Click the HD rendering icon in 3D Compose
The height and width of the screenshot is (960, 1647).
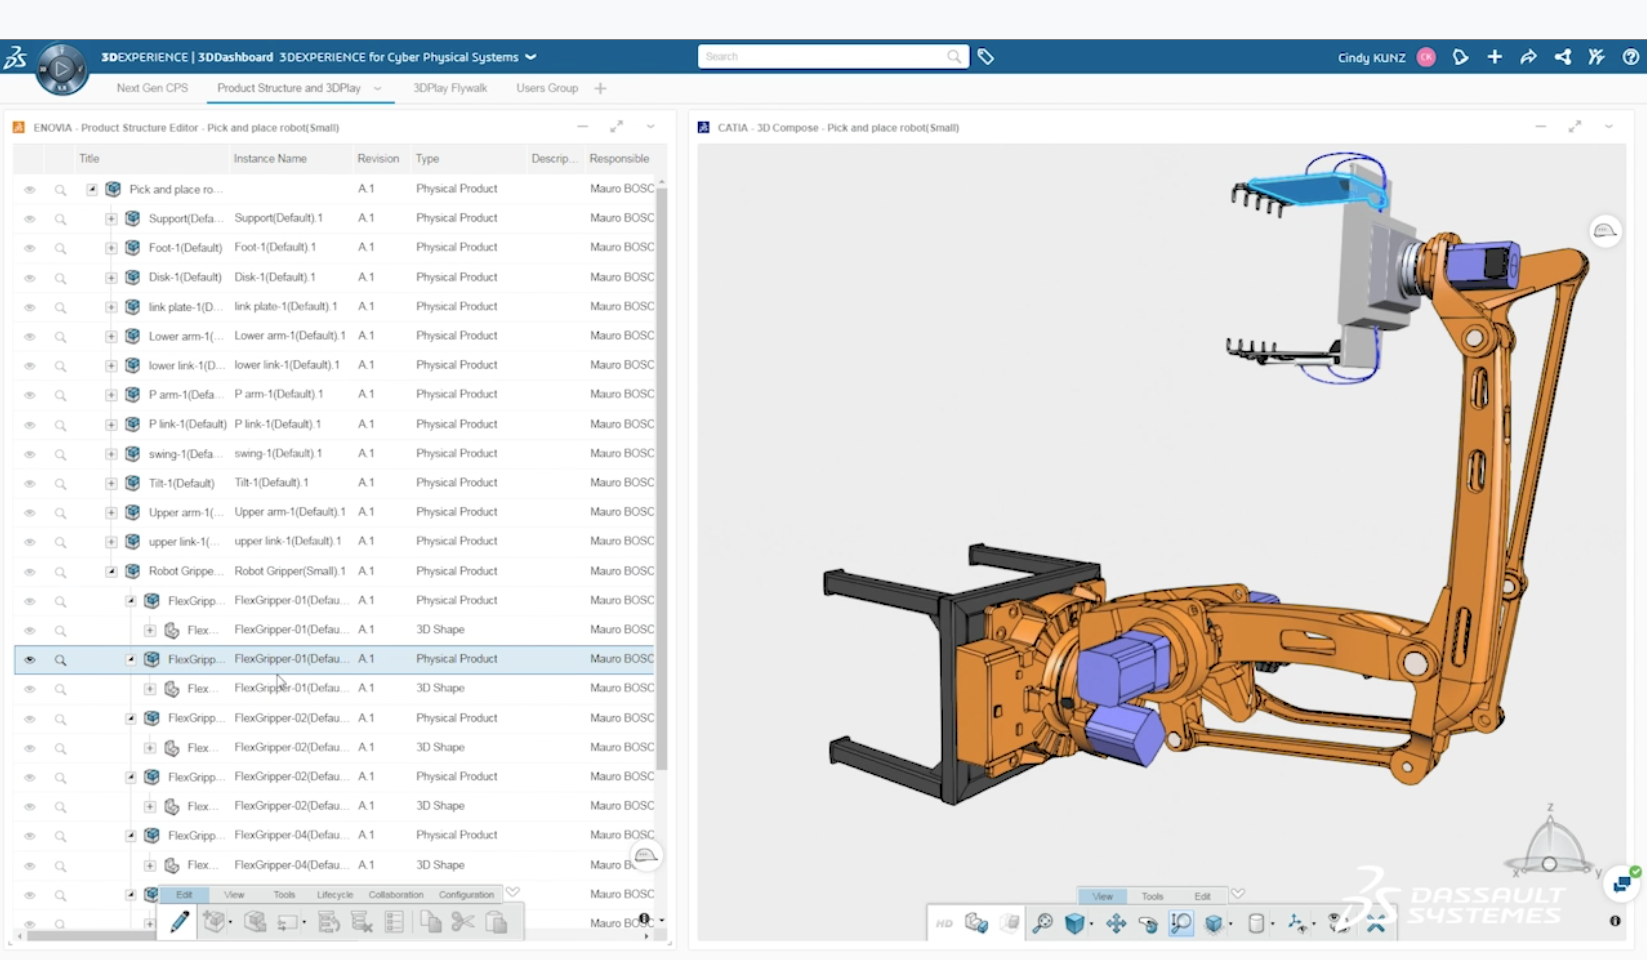pyautogui.click(x=944, y=924)
